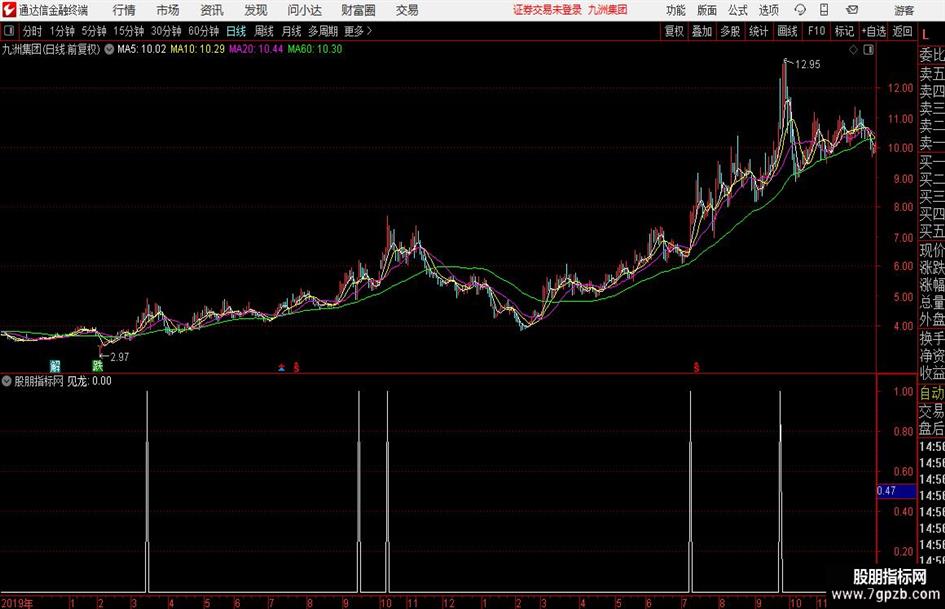The image size is (945, 609).
Task: Click the 画线 drawing tool button
Action: 787,31
